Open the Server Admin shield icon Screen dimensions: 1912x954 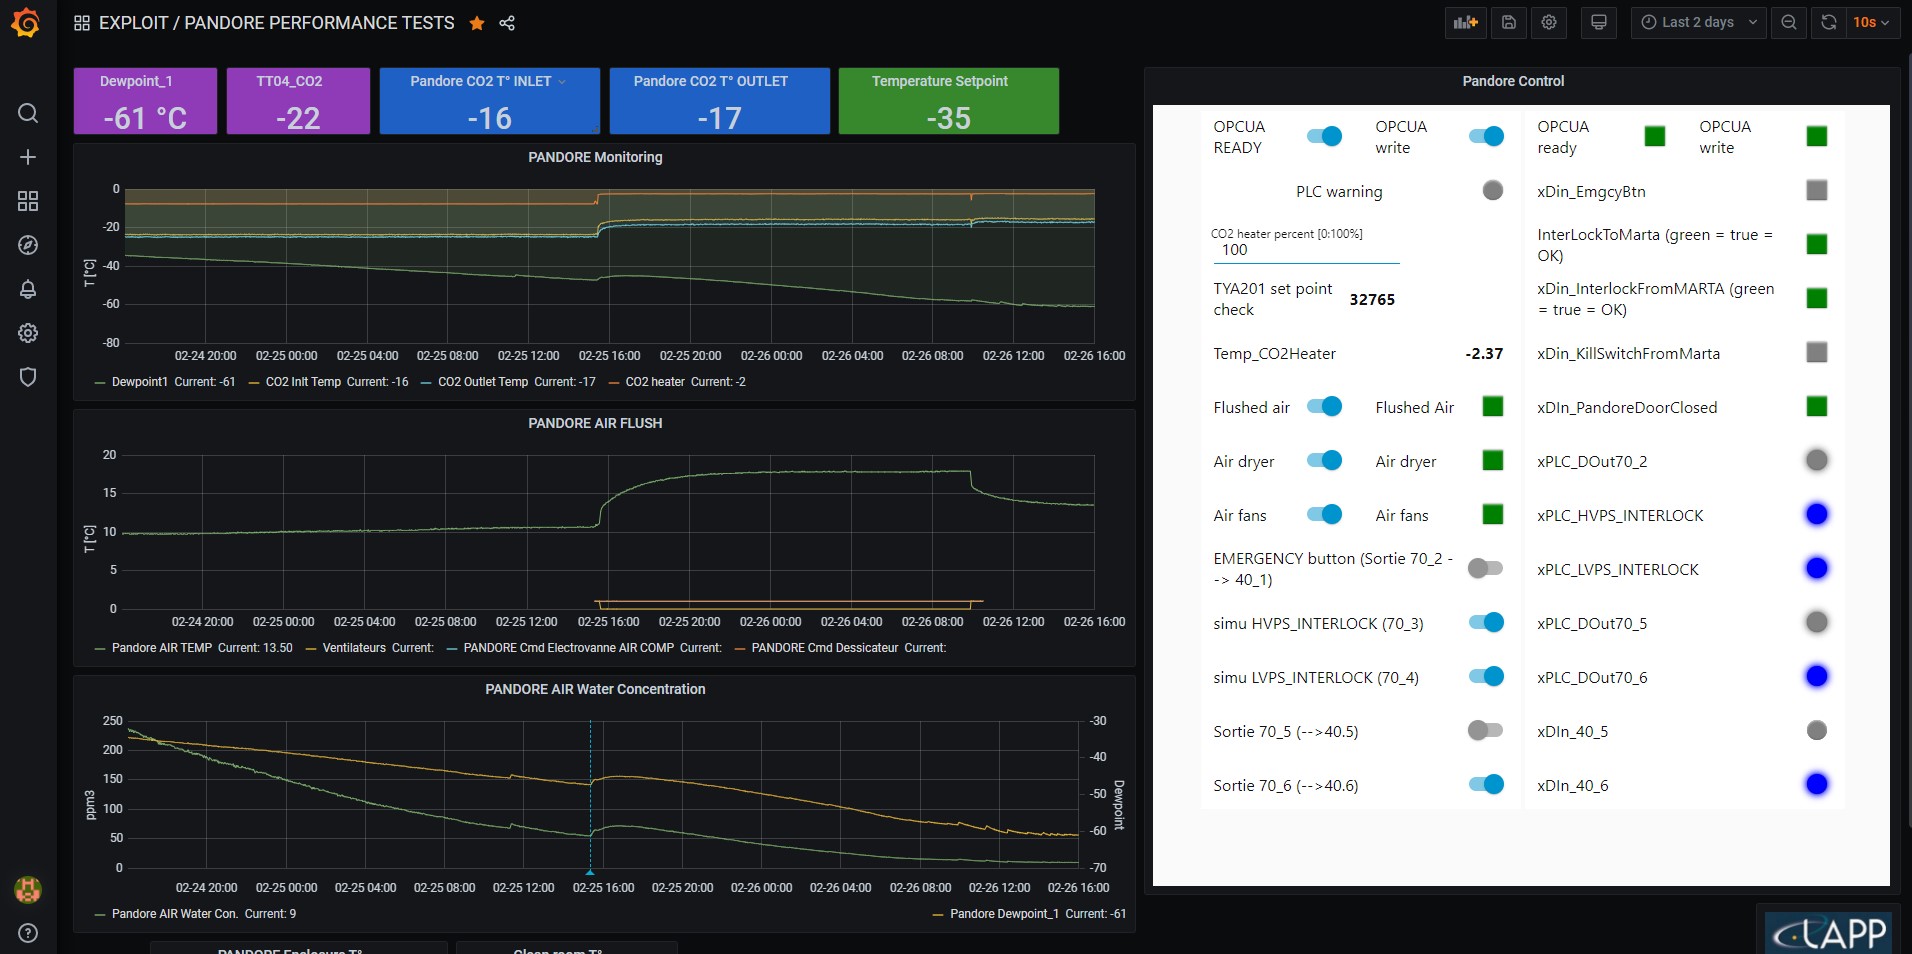click(x=28, y=377)
